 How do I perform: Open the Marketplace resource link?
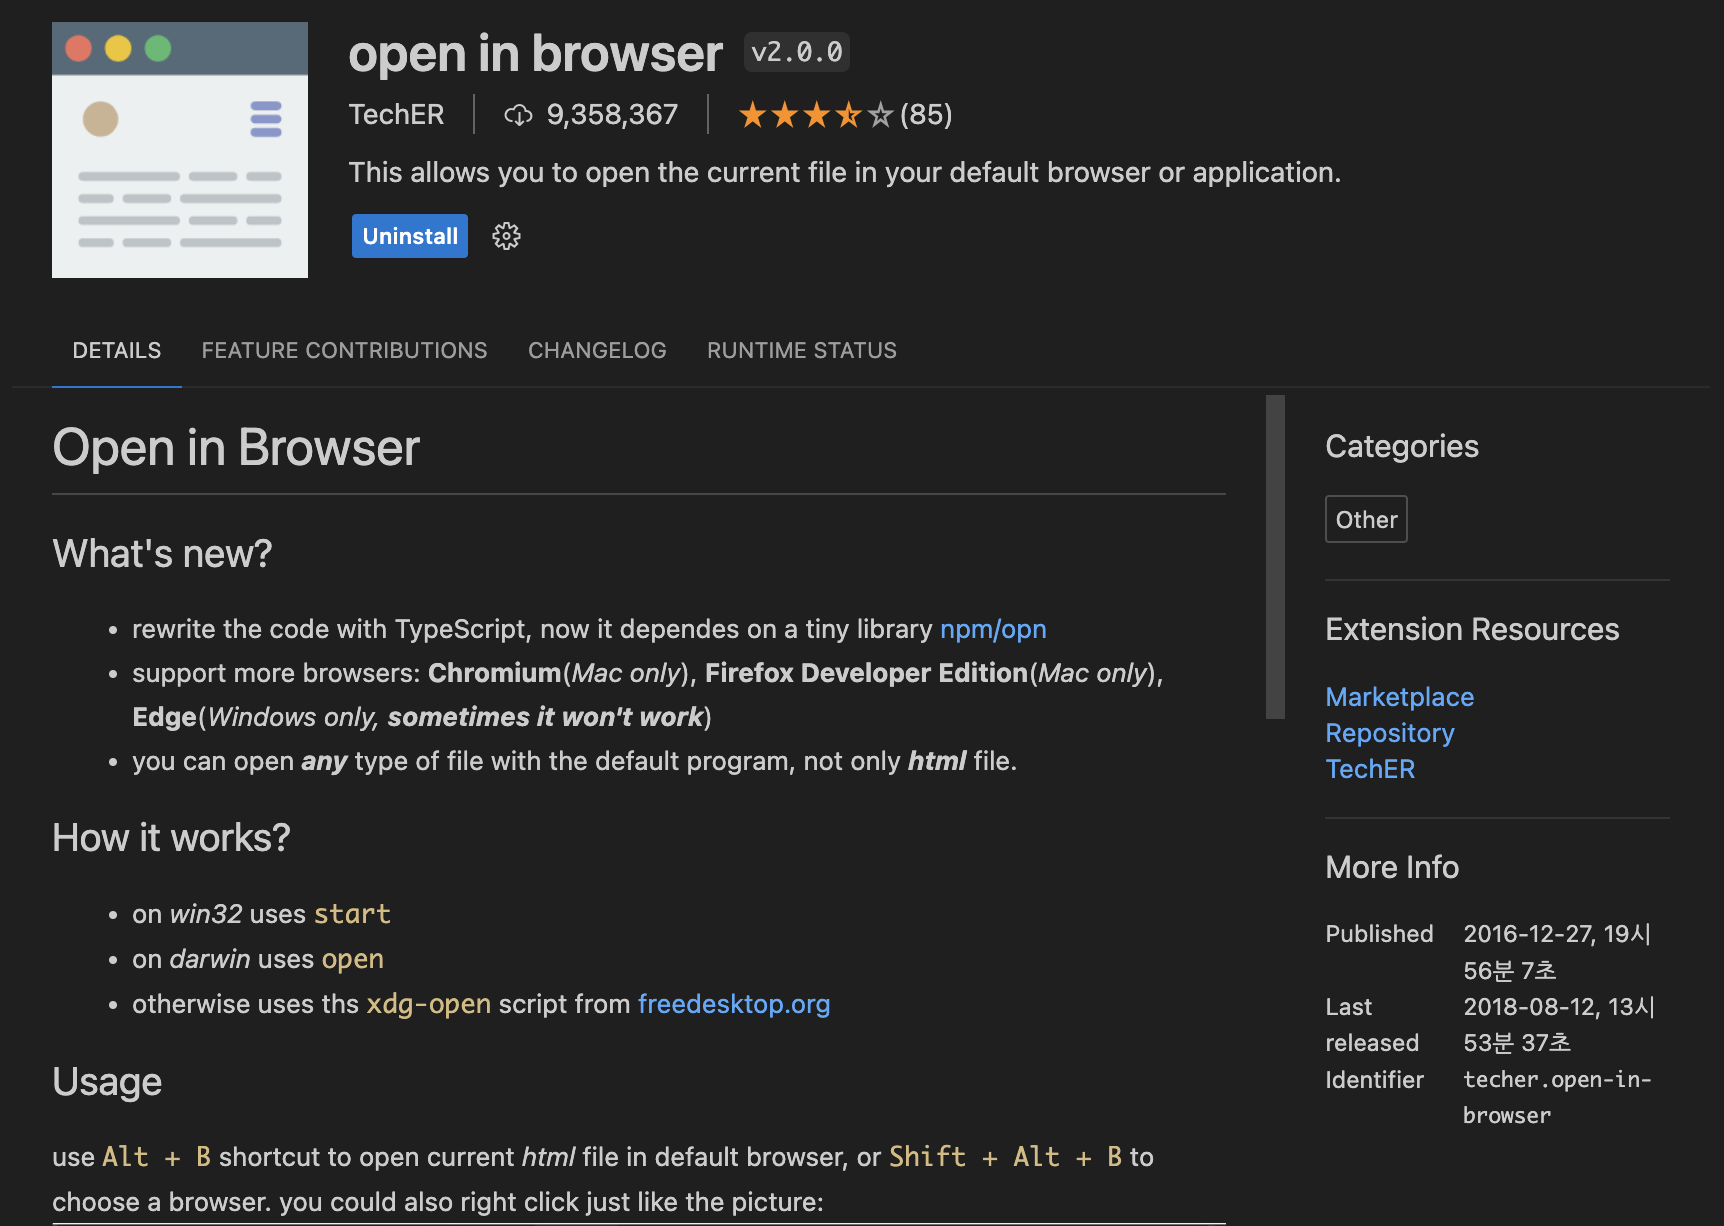click(x=1400, y=697)
